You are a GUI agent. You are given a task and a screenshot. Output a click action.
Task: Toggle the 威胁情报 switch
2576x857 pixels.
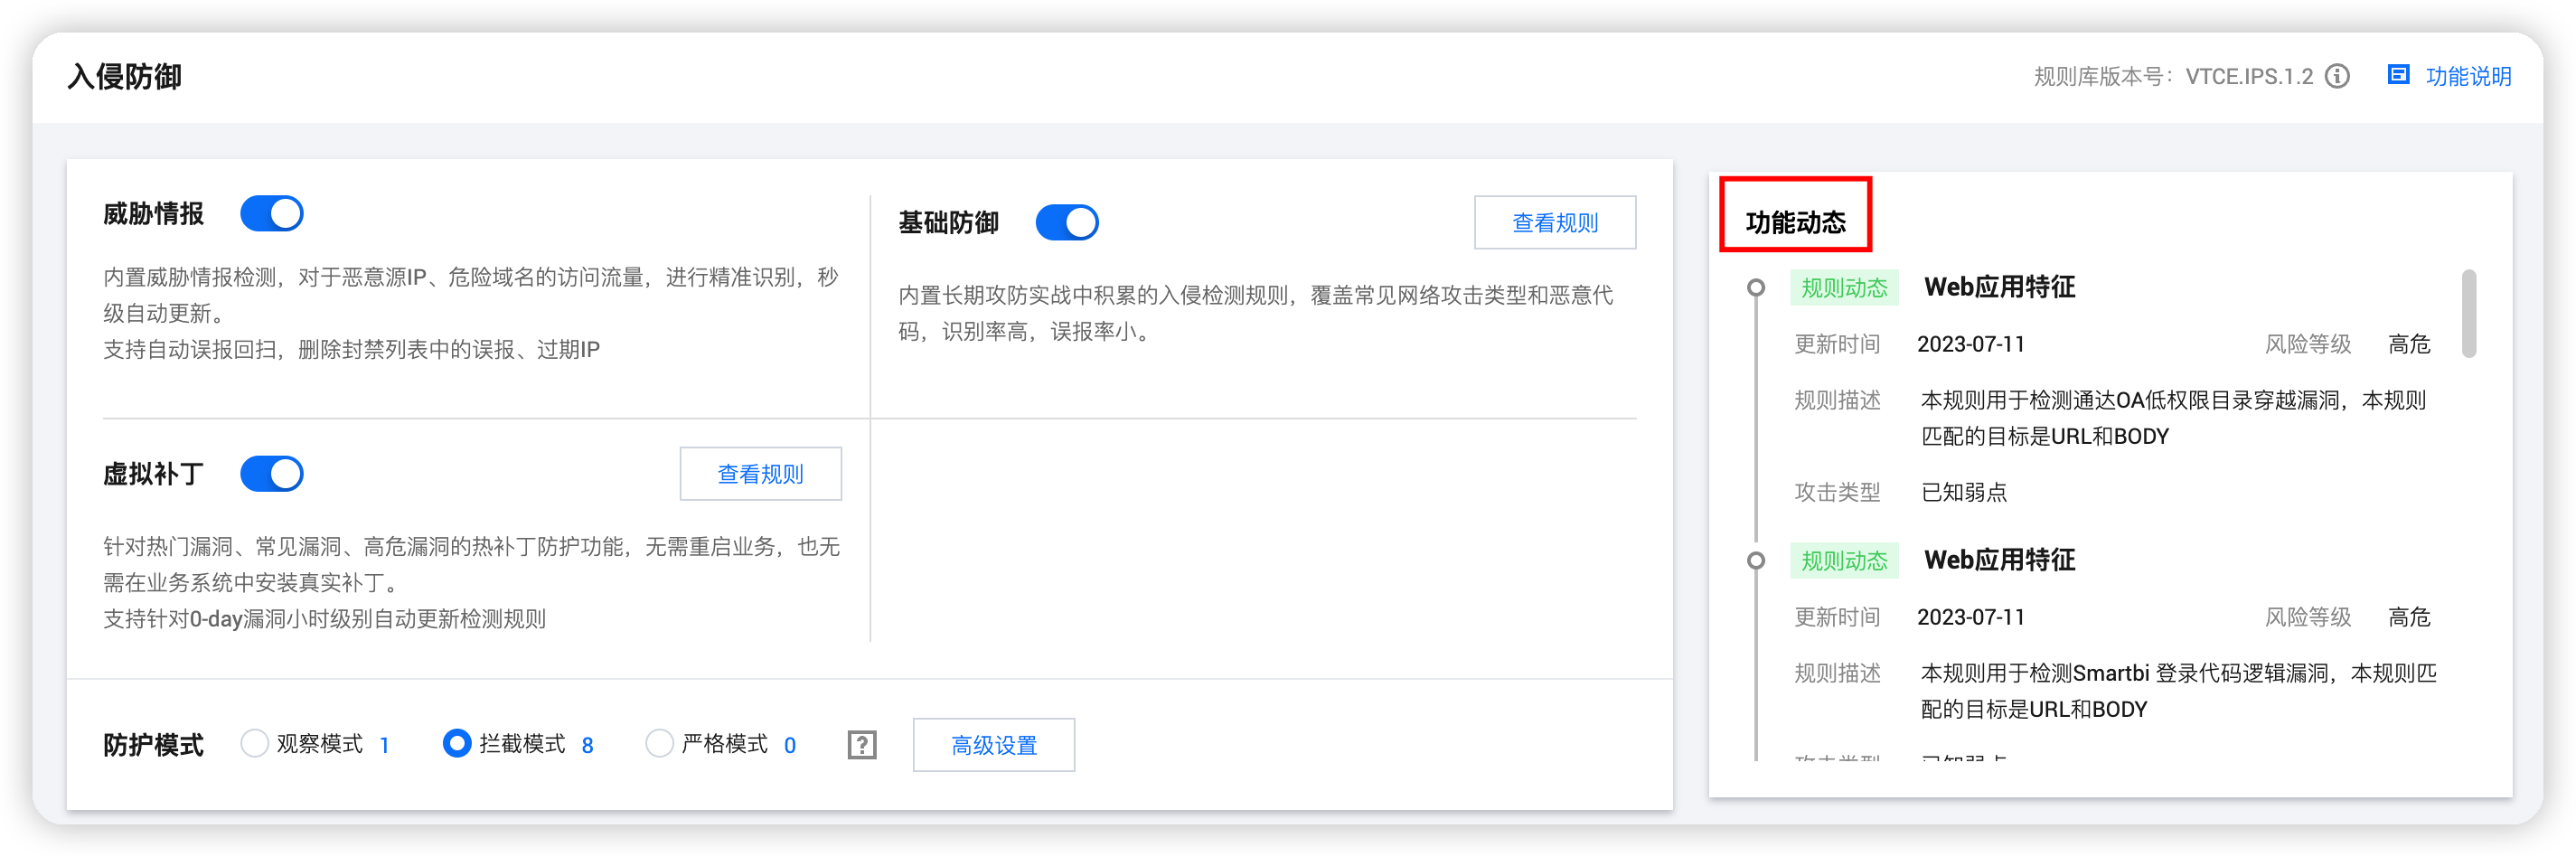coord(271,214)
